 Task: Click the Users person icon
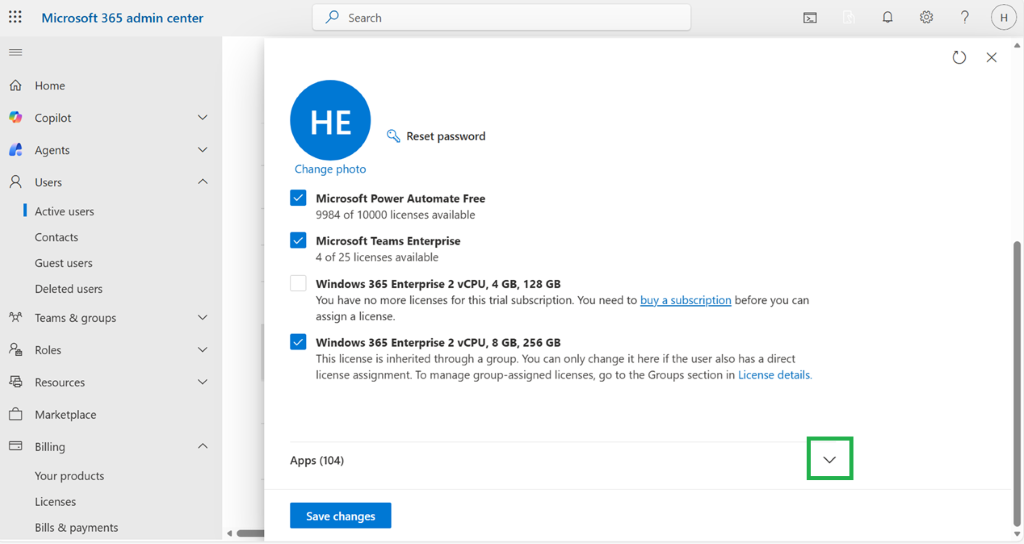pyautogui.click(x=16, y=182)
